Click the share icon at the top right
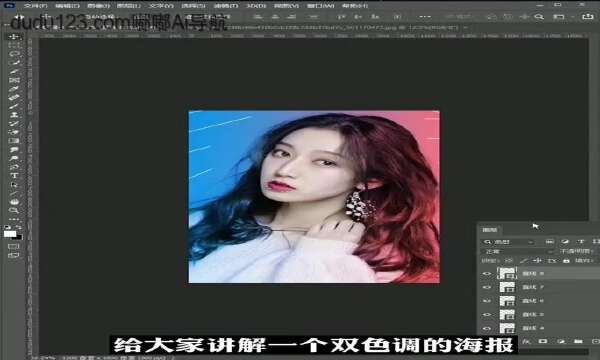600x360 pixels. (x=587, y=17)
